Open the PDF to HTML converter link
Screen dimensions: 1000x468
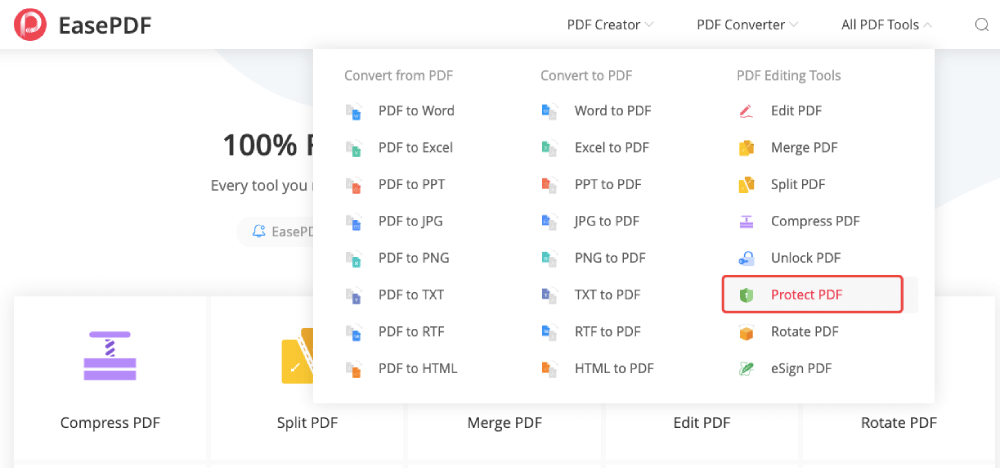[x=417, y=369]
